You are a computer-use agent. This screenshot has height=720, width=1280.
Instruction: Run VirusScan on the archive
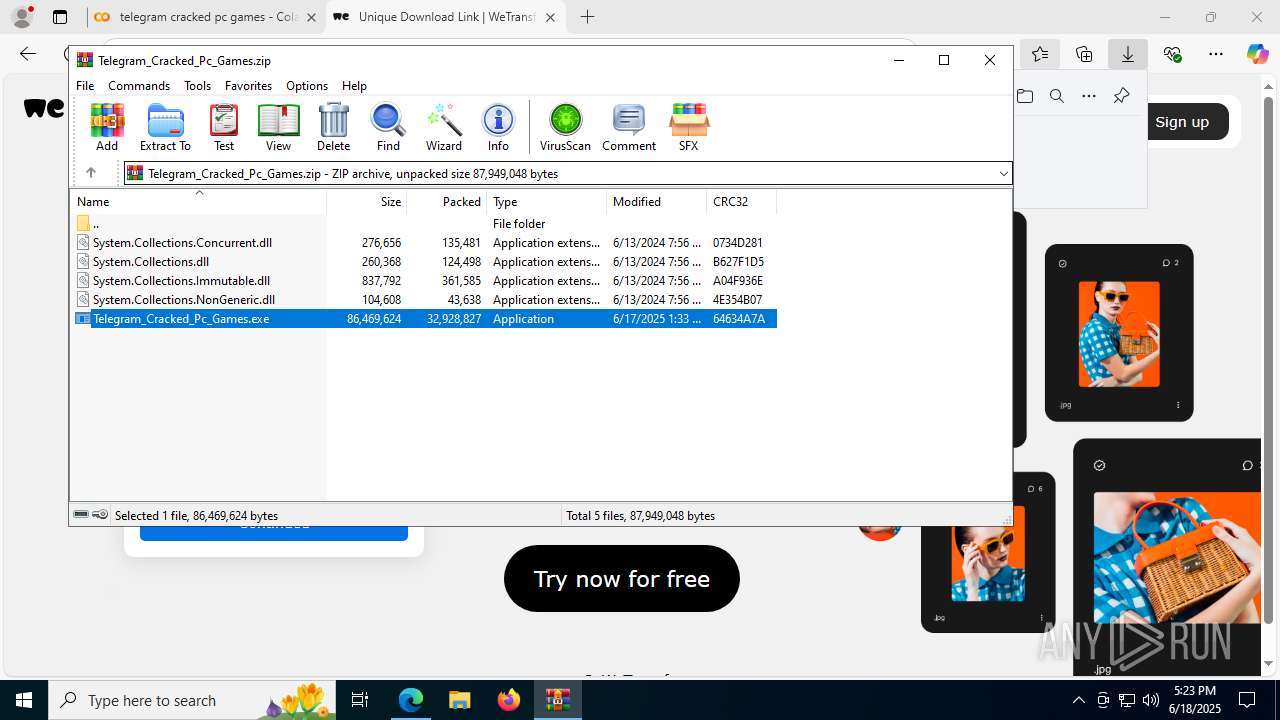click(x=565, y=127)
